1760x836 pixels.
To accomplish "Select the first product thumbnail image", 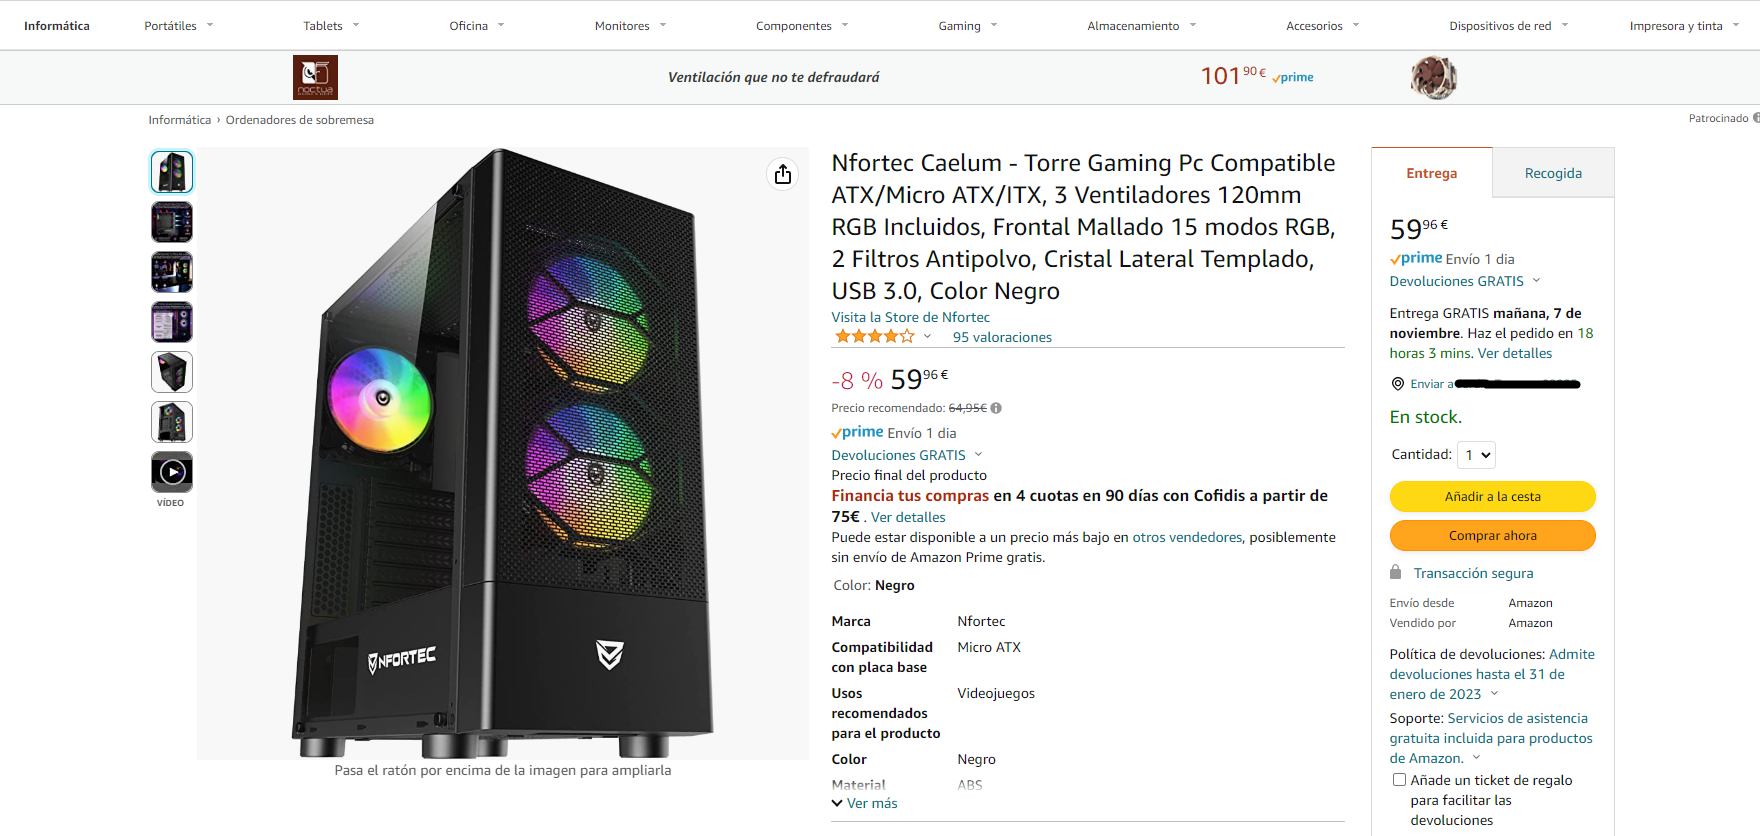I will tap(172, 172).
